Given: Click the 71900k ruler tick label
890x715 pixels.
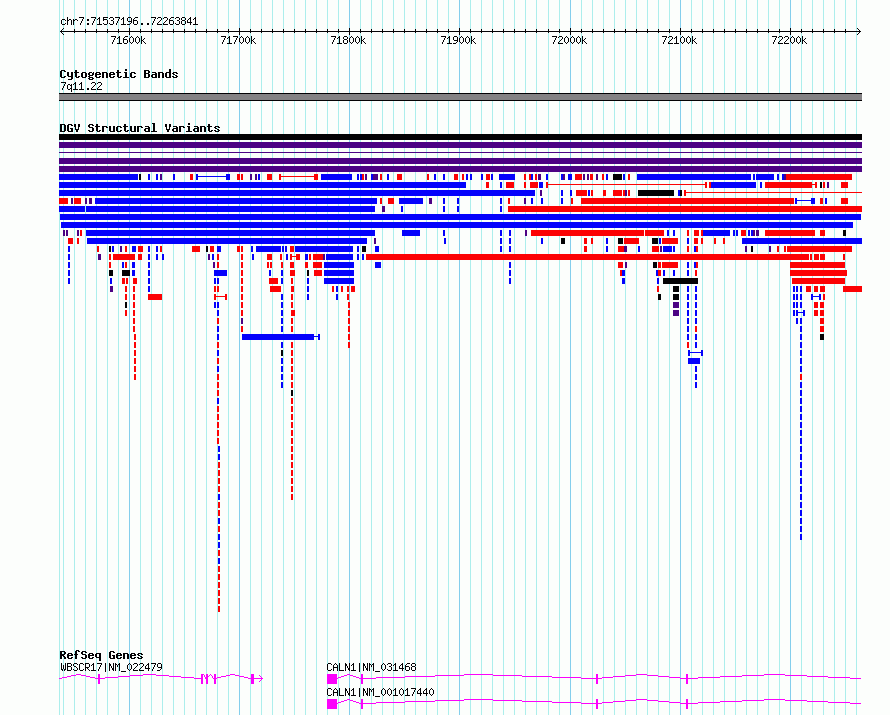Looking at the screenshot, I should click(459, 40).
